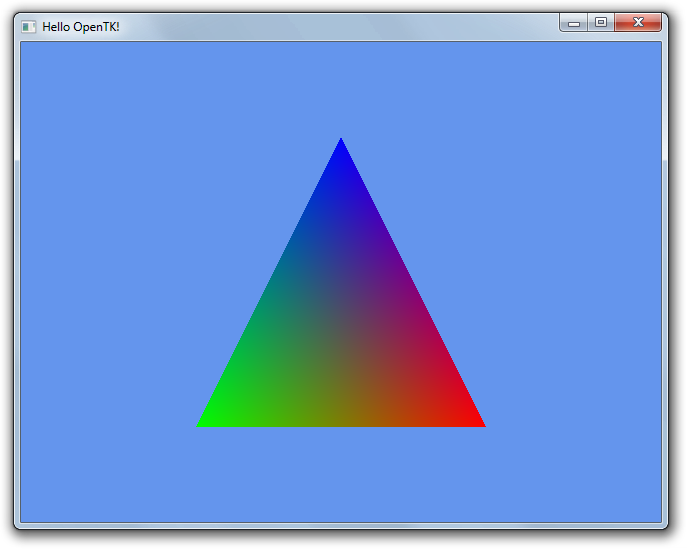Click the background directly above the triangle's tip
Image resolution: width=687 pixels, height=549 pixels.
pos(341,90)
